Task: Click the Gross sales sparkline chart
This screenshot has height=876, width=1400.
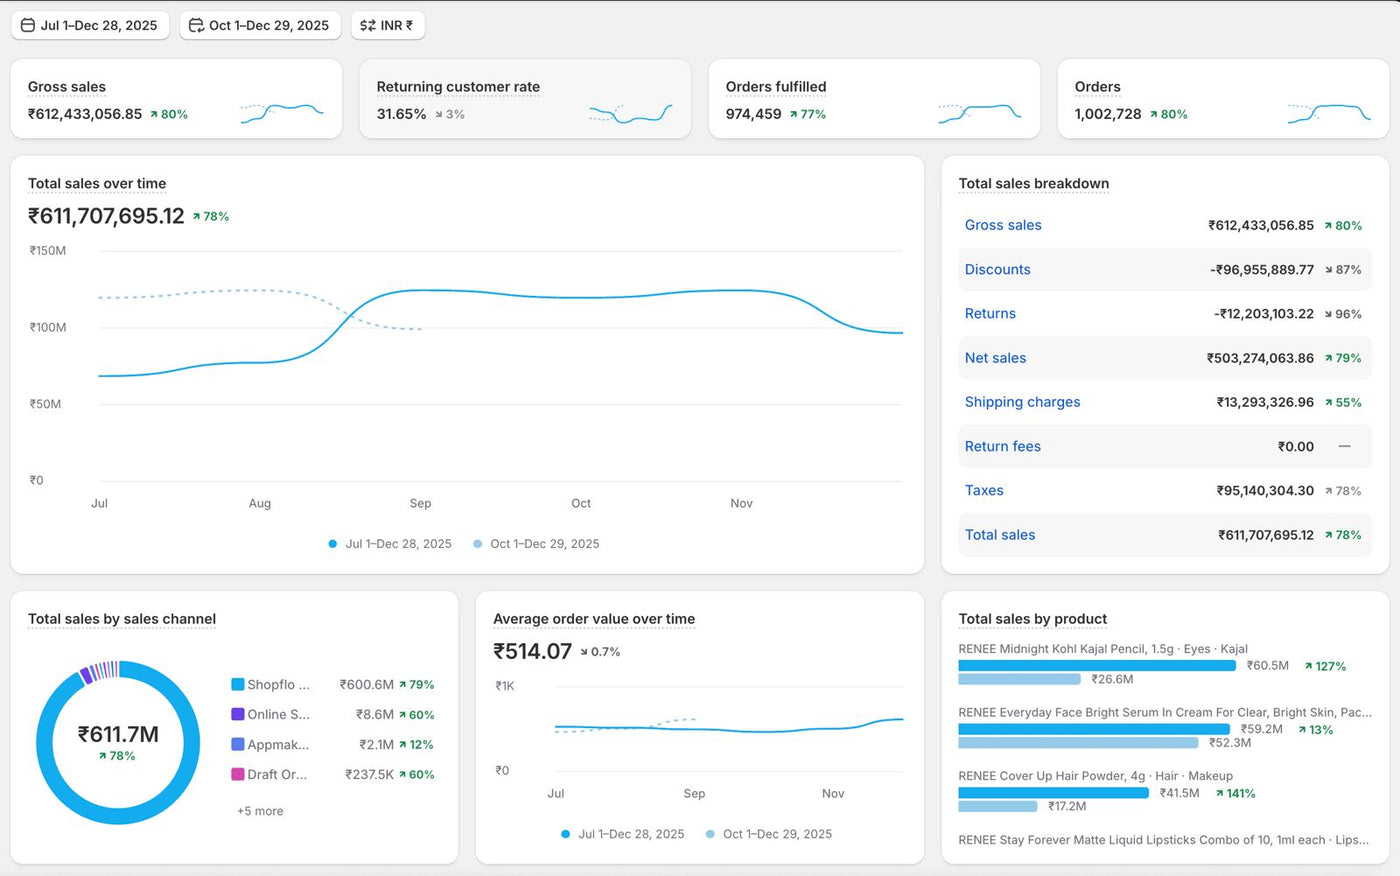Action: click(282, 113)
